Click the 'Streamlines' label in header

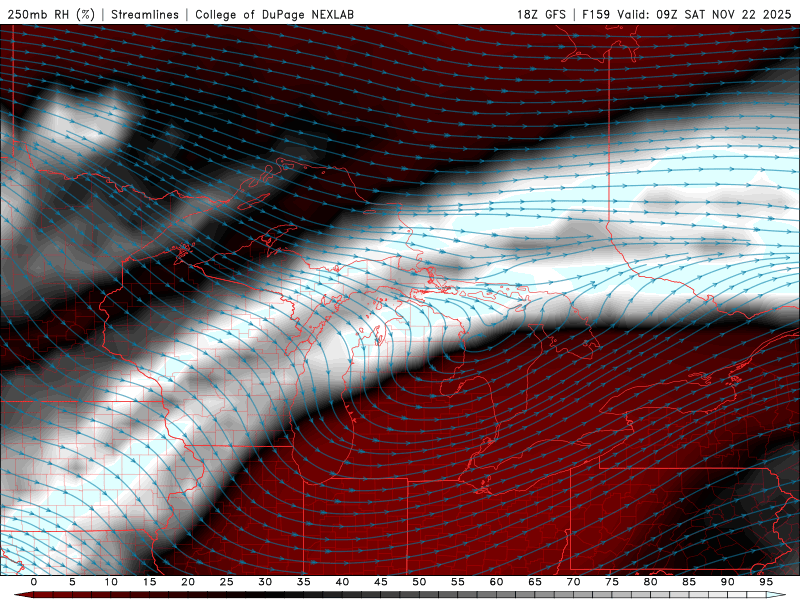click(x=145, y=15)
